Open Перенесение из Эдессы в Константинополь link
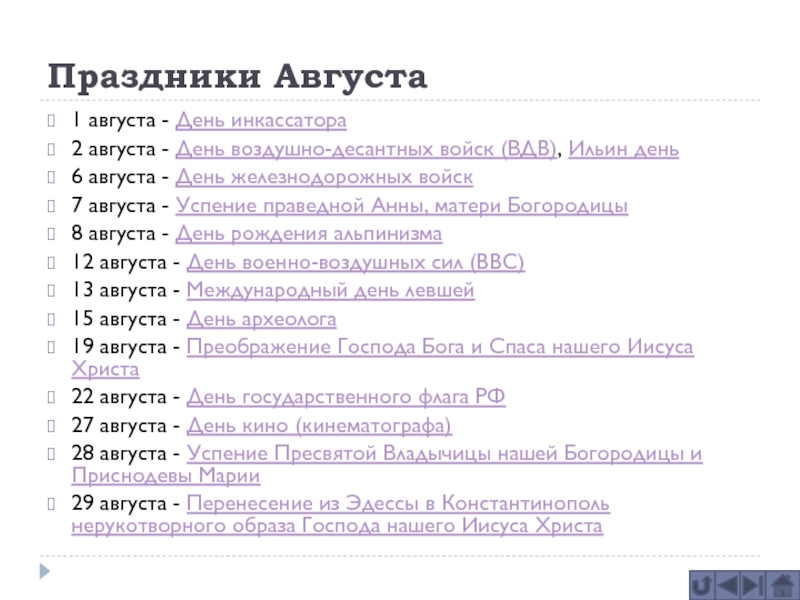This screenshot has height=600, width=800. coord(398,503)
